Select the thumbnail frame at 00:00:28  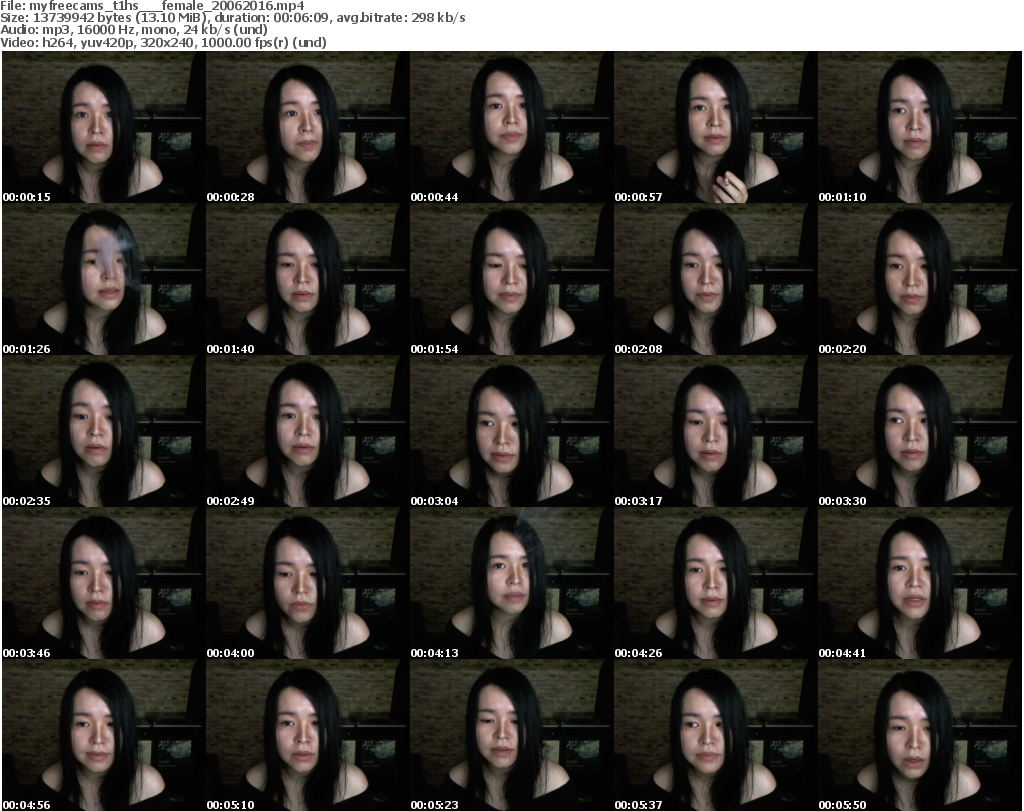(308, 127)
